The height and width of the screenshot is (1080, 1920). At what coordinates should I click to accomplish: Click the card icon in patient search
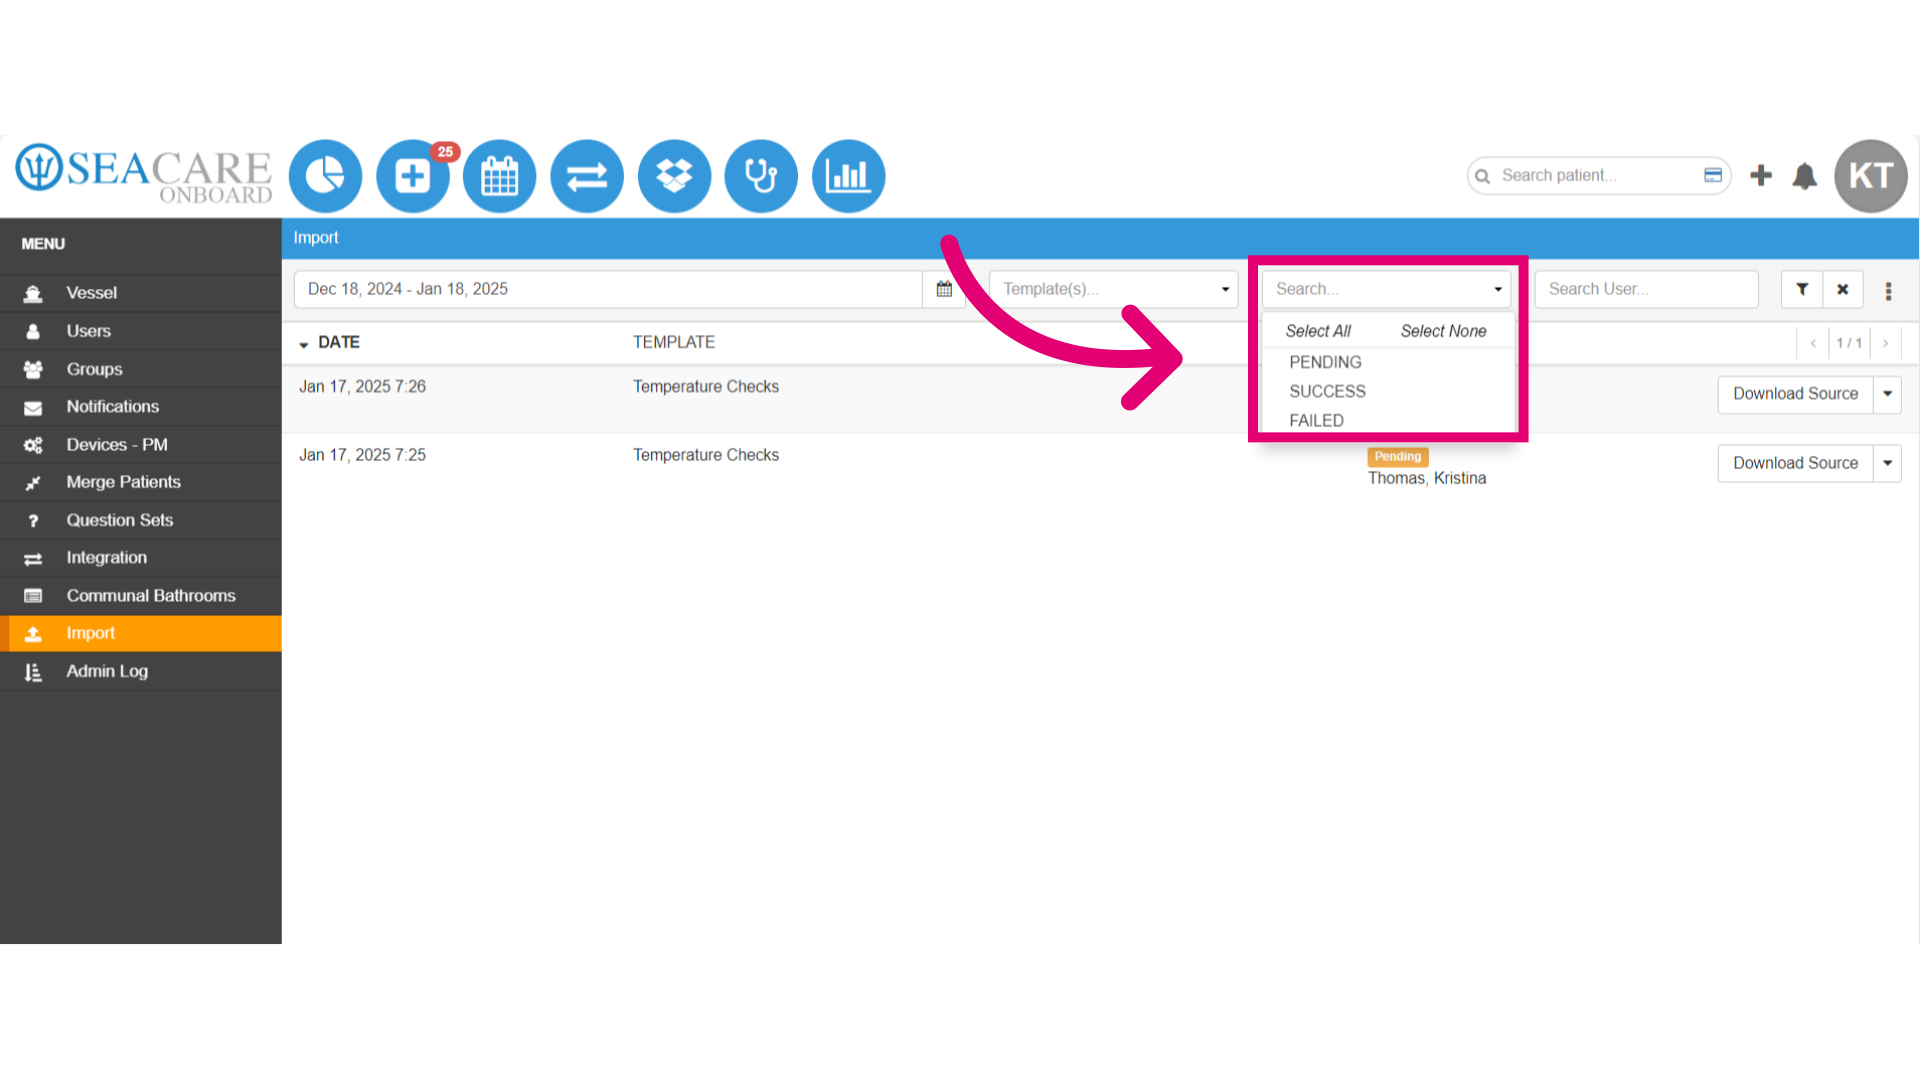click(1713, 175)
